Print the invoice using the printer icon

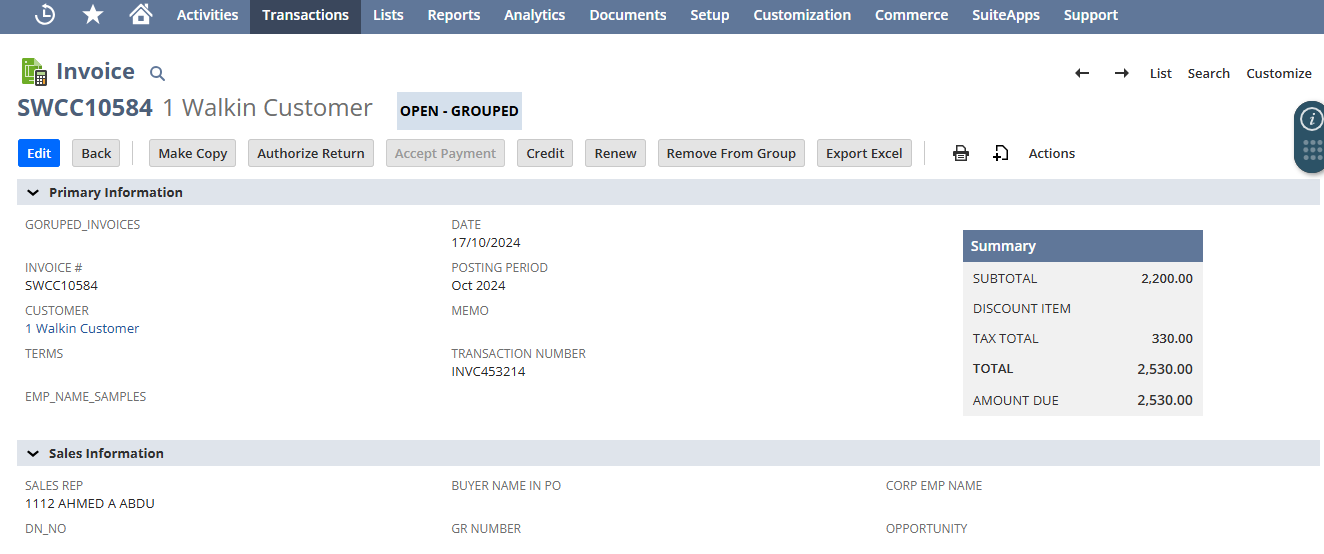click(961, 153)
